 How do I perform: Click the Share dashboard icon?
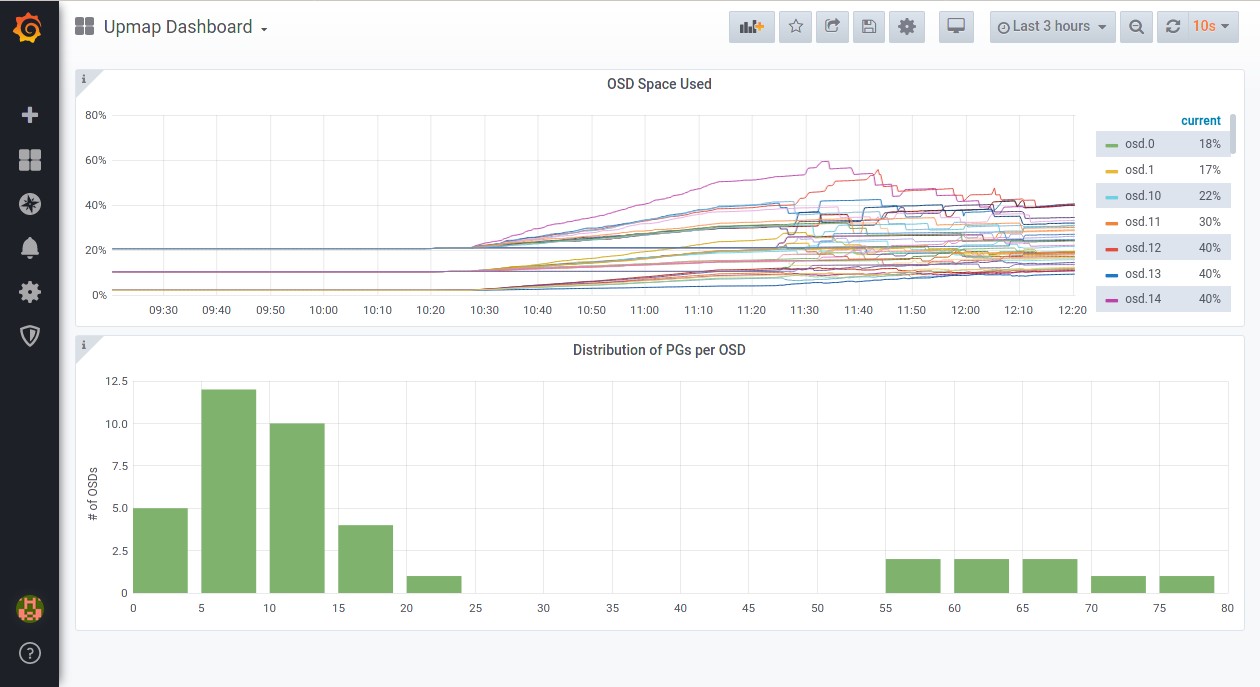[832, 27]
